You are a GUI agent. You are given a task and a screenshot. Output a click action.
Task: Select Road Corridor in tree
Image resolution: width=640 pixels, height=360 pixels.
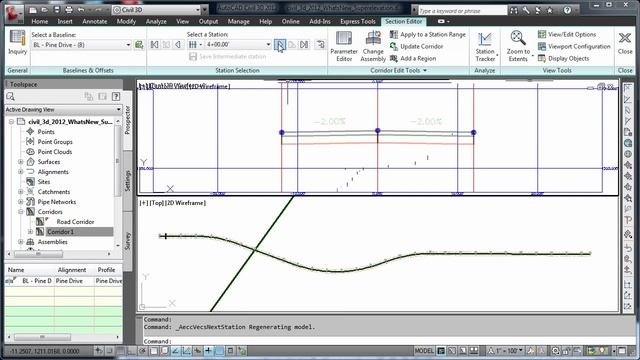click(75, 222)
